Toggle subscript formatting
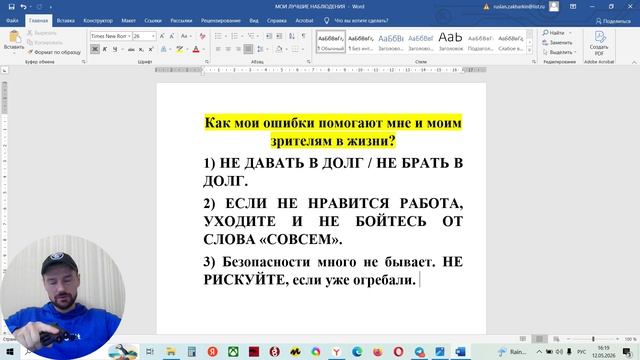Image resolution: width=640 pixels, height=360 pixels. pos(141,49)
